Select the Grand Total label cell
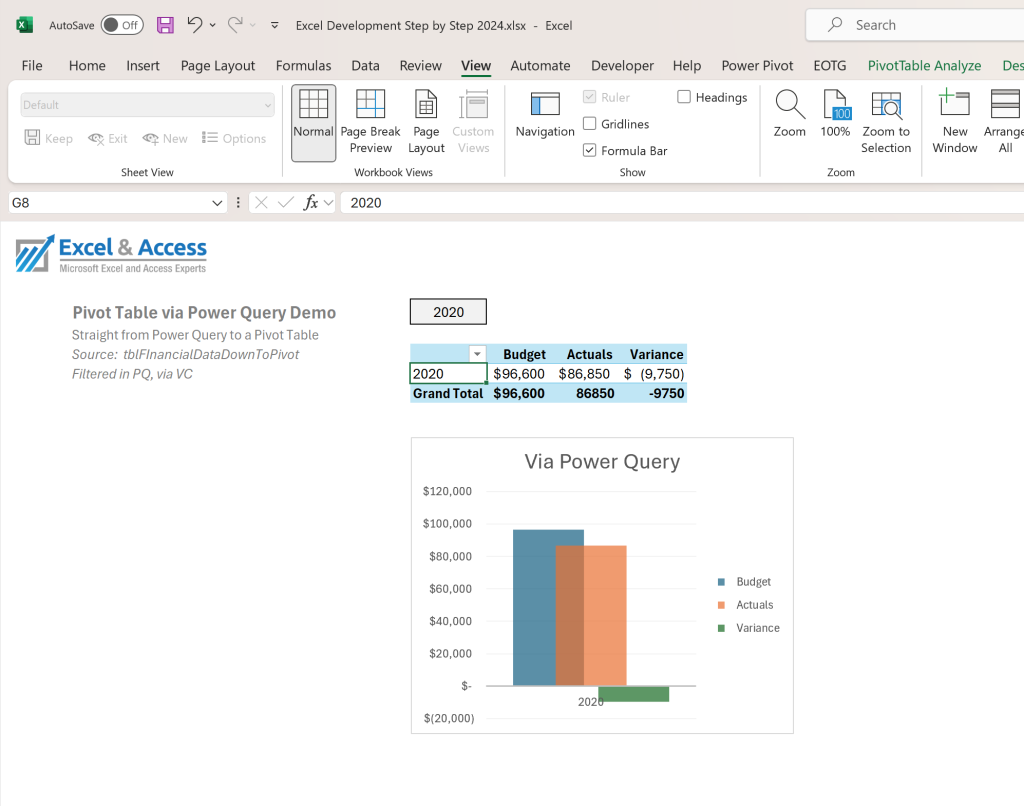This screenshot has width=1024, height=806. point(448,393)
